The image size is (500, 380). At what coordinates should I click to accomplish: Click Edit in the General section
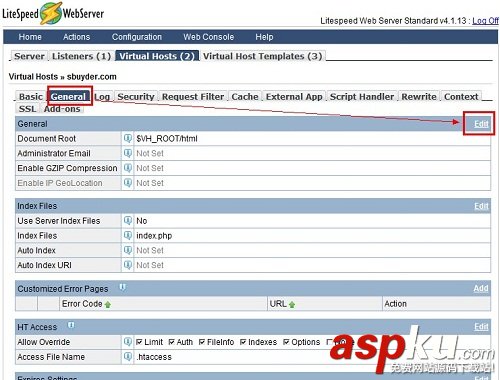[x=481, y=124]
